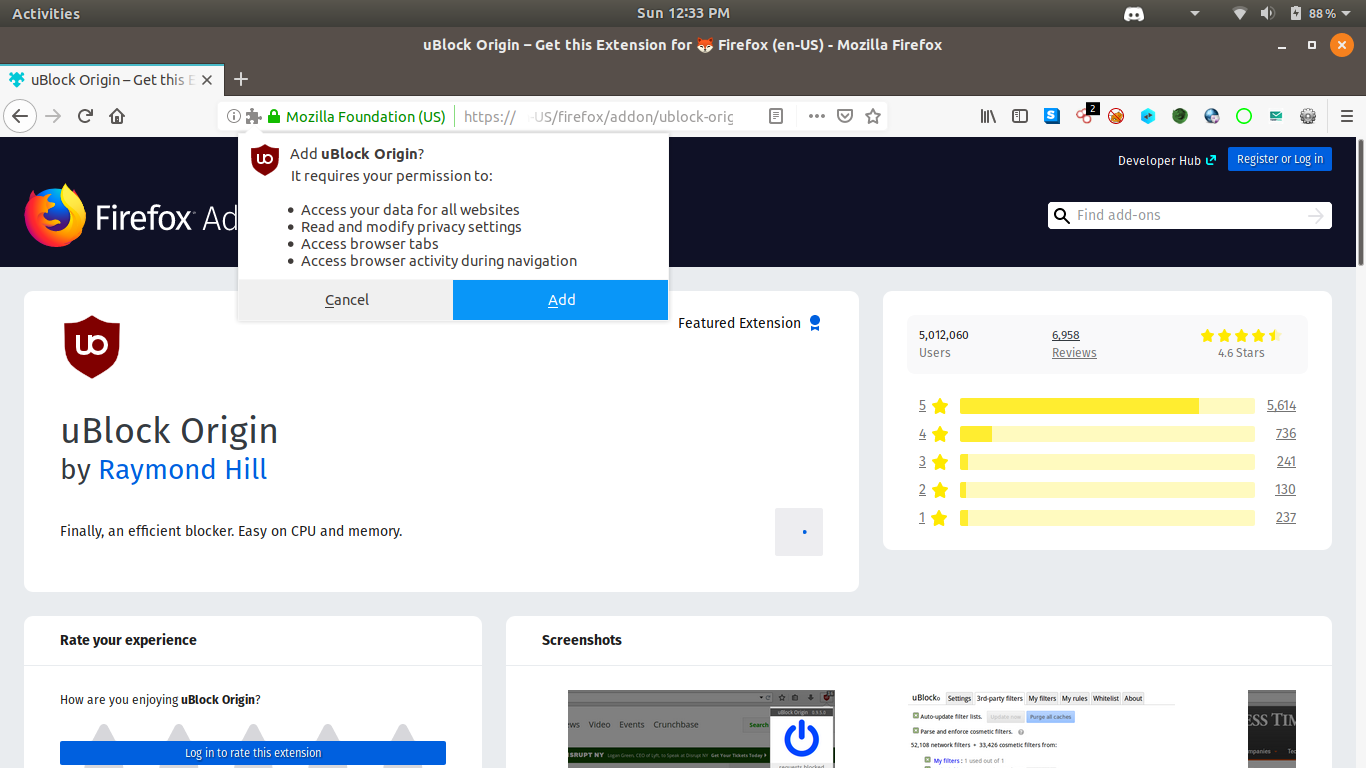Image resolution: width=1366 pixels, height=768 pixels.
Task: Go back with the back arrow
Action: pos(20,116)
